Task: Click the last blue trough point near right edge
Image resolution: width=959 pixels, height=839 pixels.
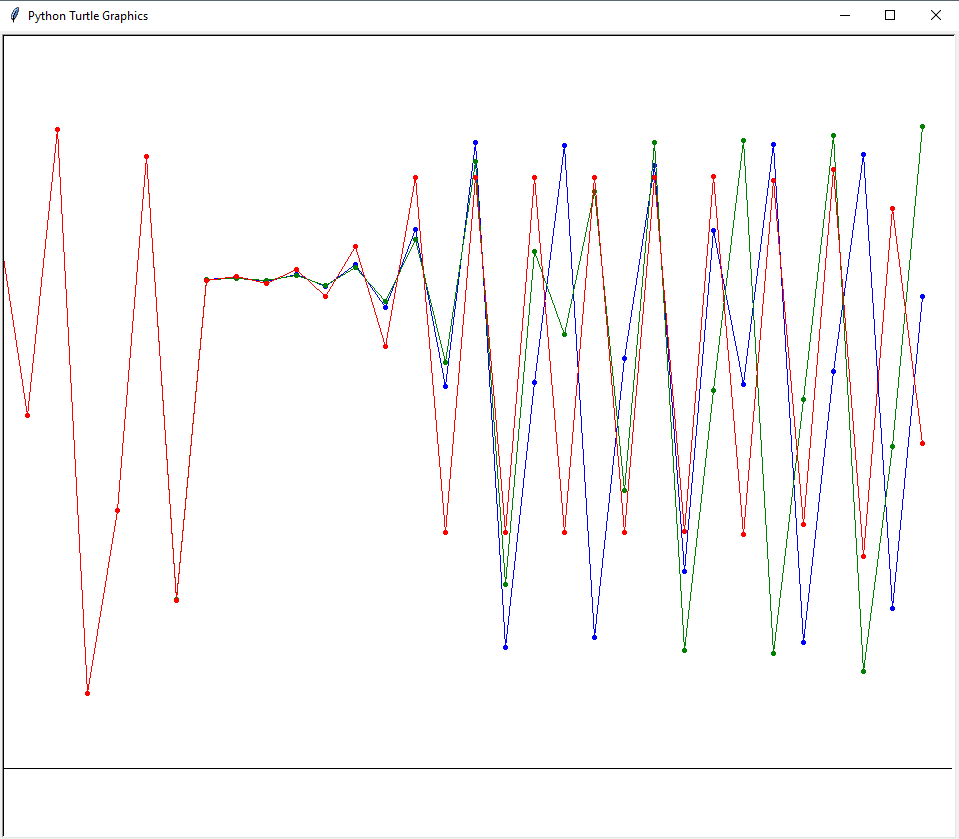Action: click(892, 608)
